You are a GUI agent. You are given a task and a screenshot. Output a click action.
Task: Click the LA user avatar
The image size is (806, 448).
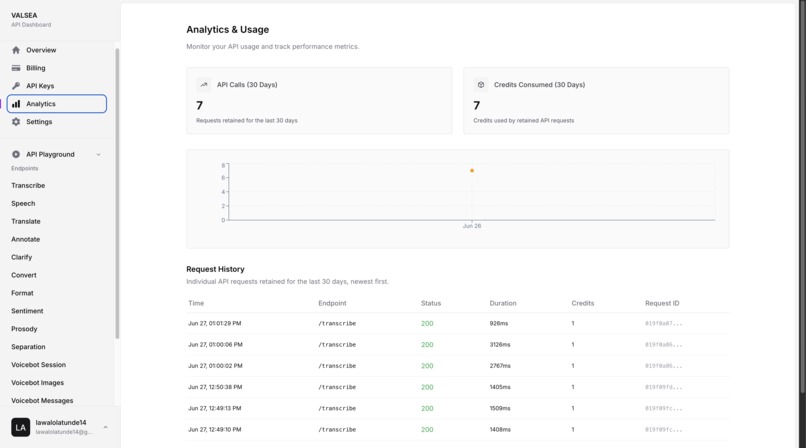(21, 427)
